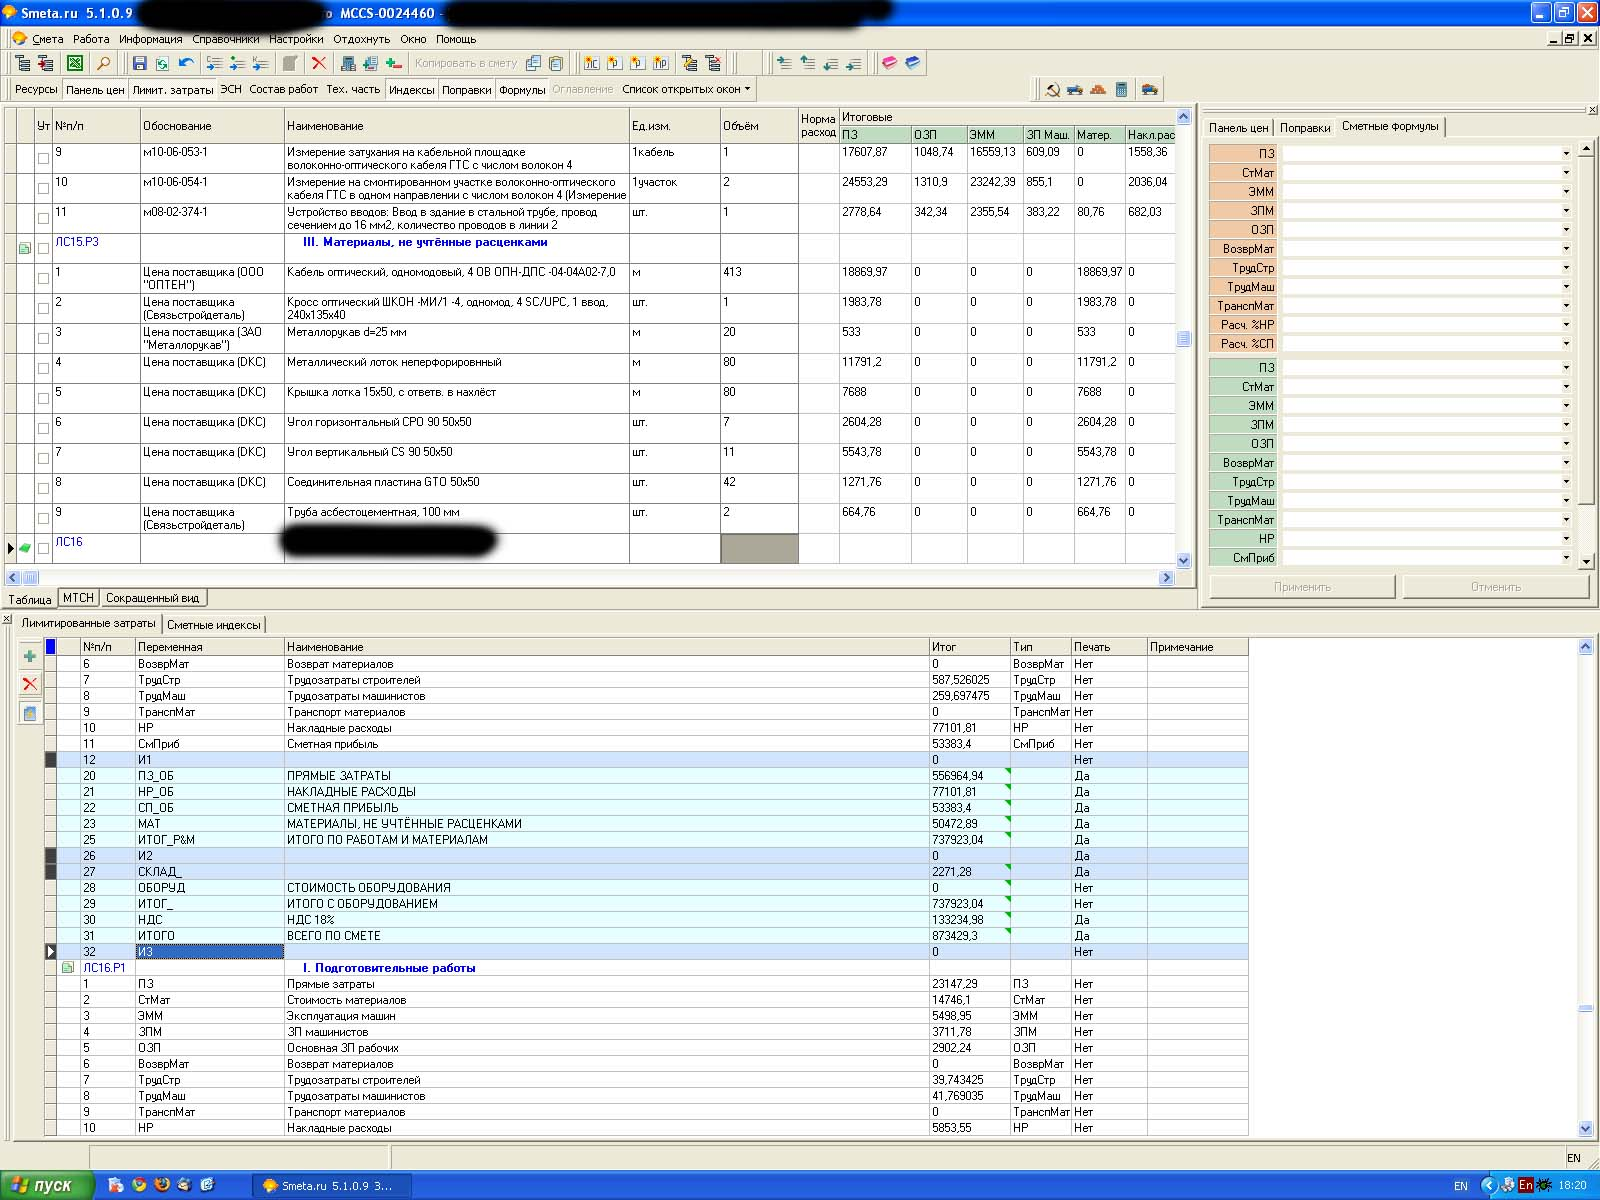Remove limited cost with the red cross icon
The image size is (1600, 1200).
(x=30, y=684)
